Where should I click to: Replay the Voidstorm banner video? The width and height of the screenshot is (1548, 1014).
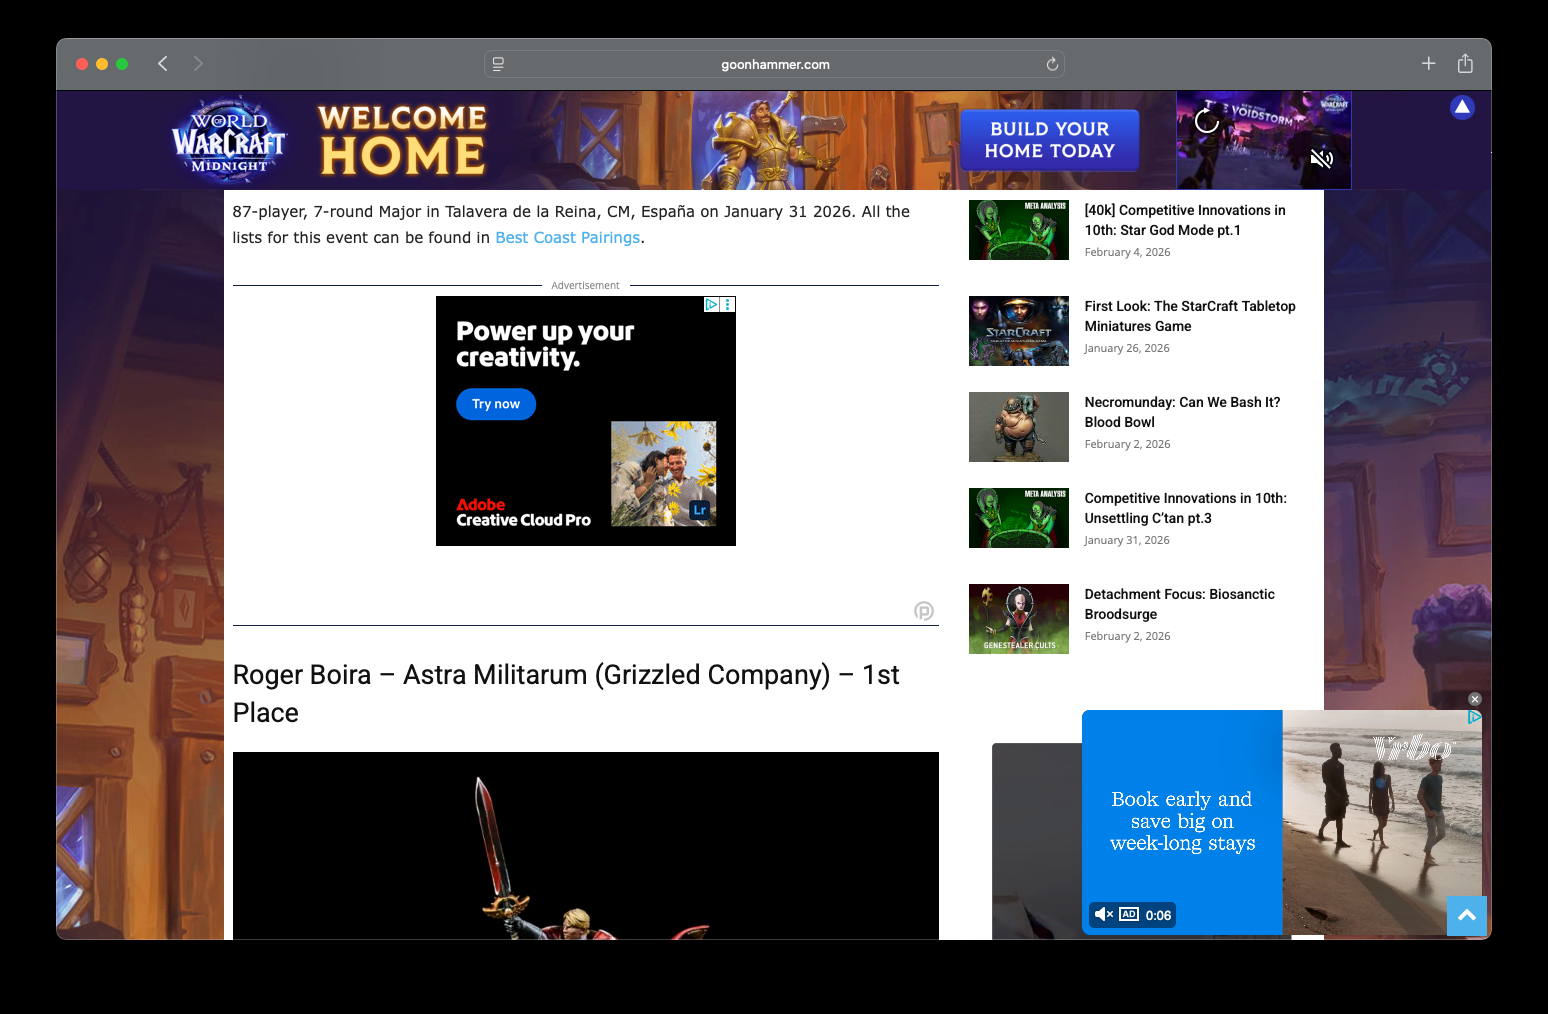click(1207, 121)
